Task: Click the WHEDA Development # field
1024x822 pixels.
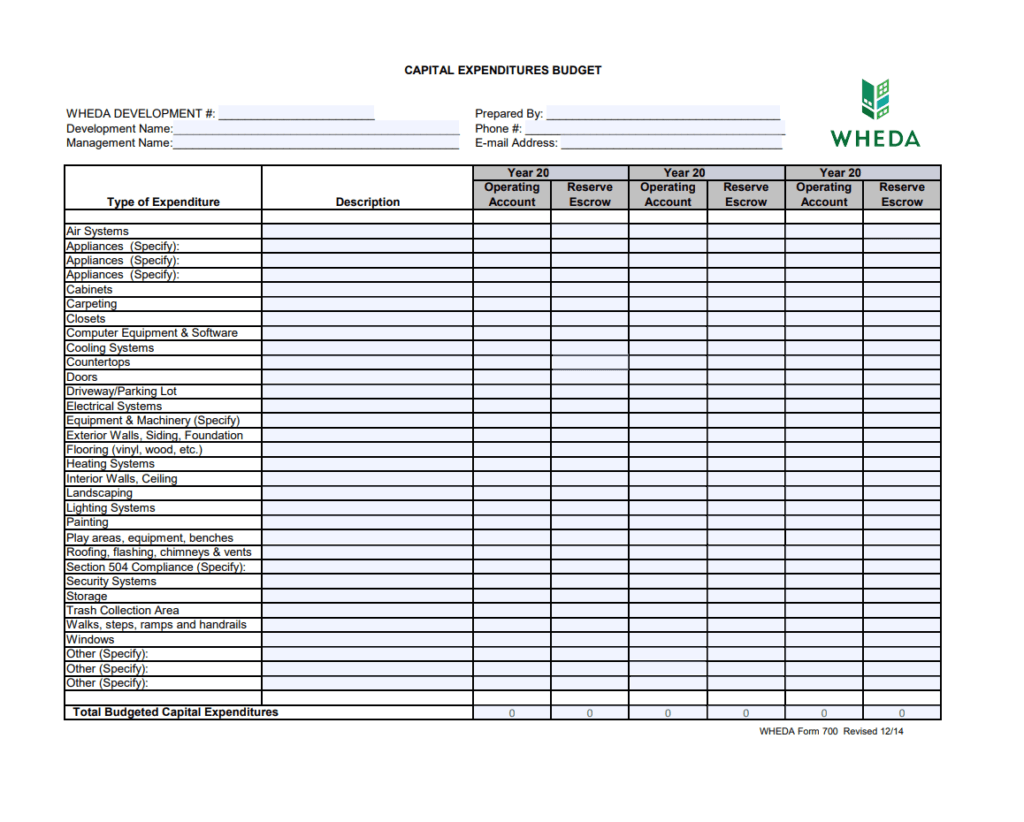Action: [x=296, y=113]
